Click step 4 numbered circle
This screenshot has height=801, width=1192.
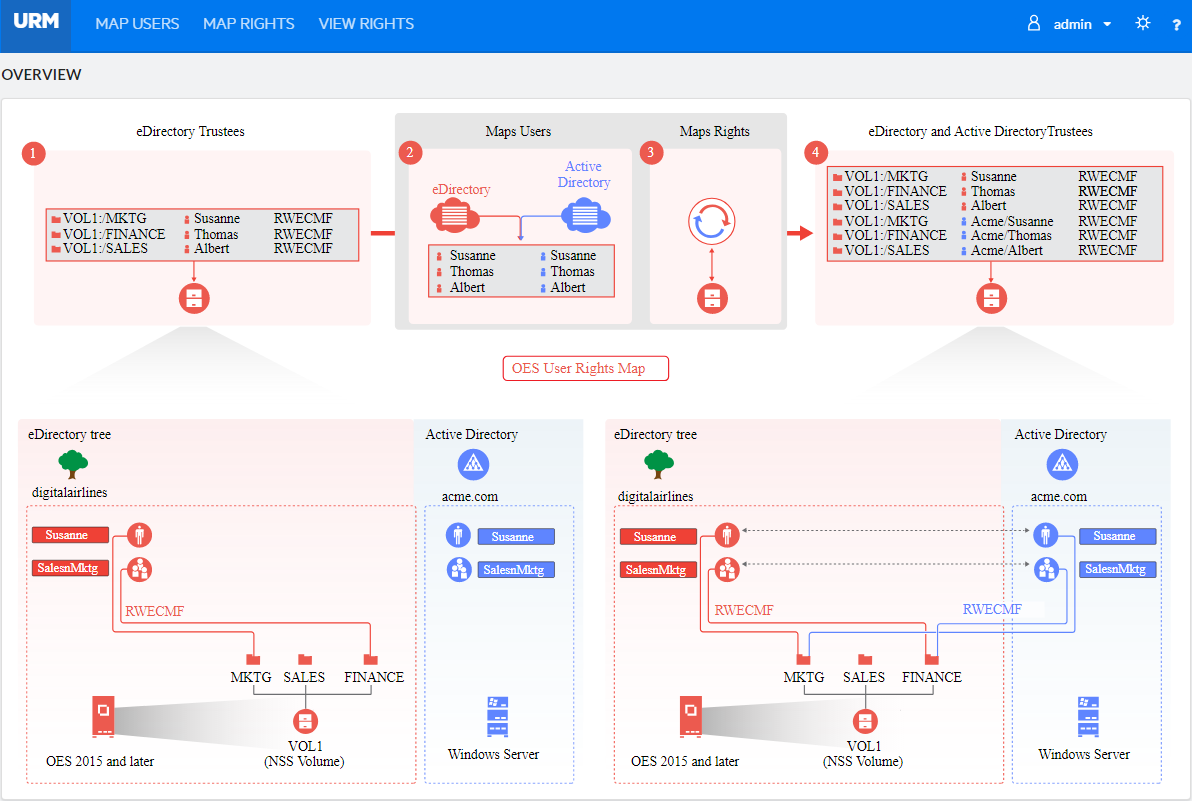point(816,153)
